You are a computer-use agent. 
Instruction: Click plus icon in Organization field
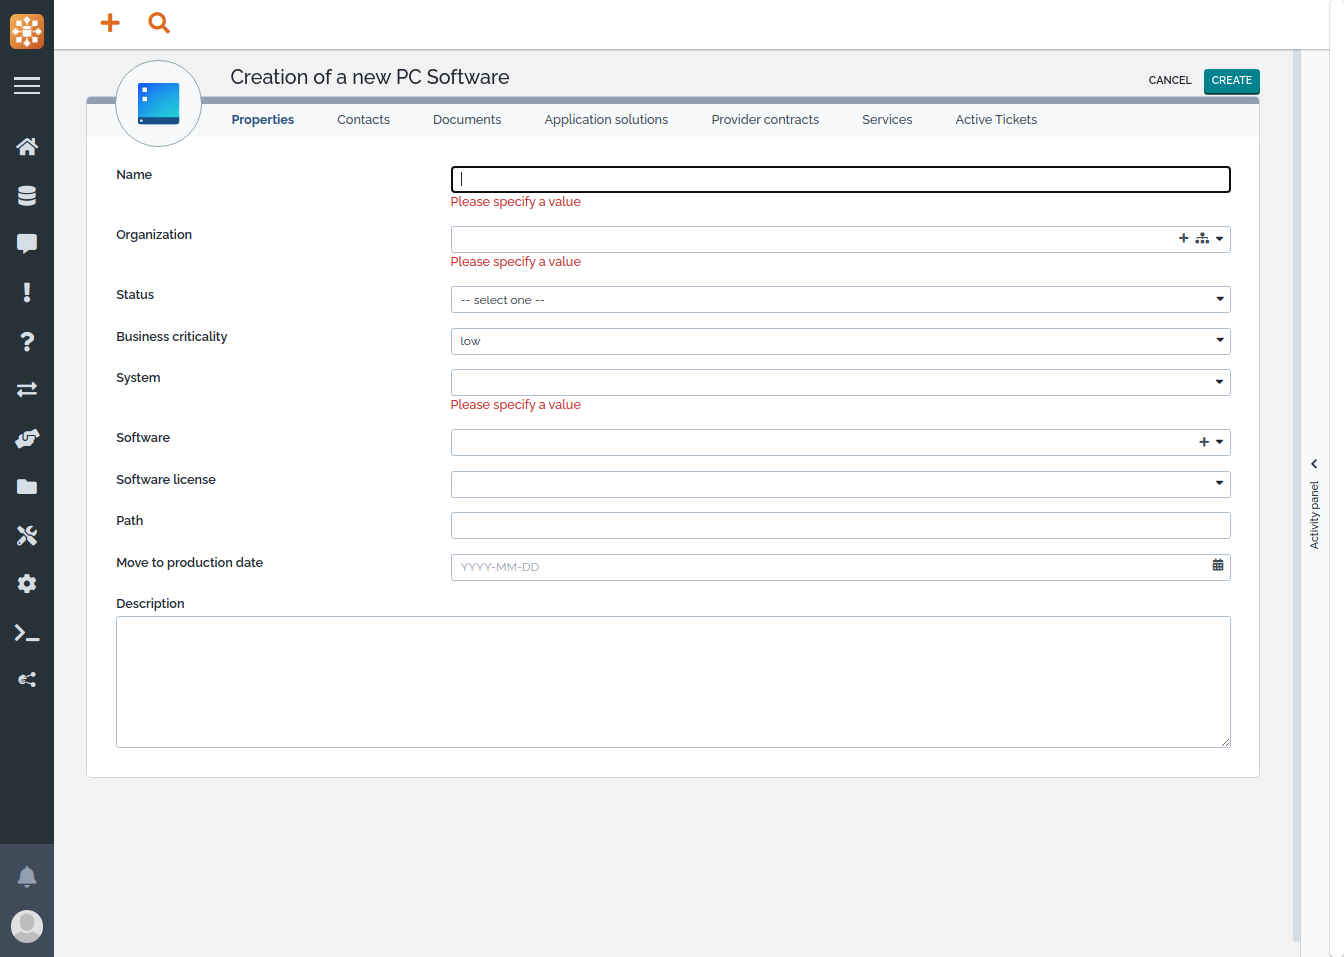coord(1183,239)
